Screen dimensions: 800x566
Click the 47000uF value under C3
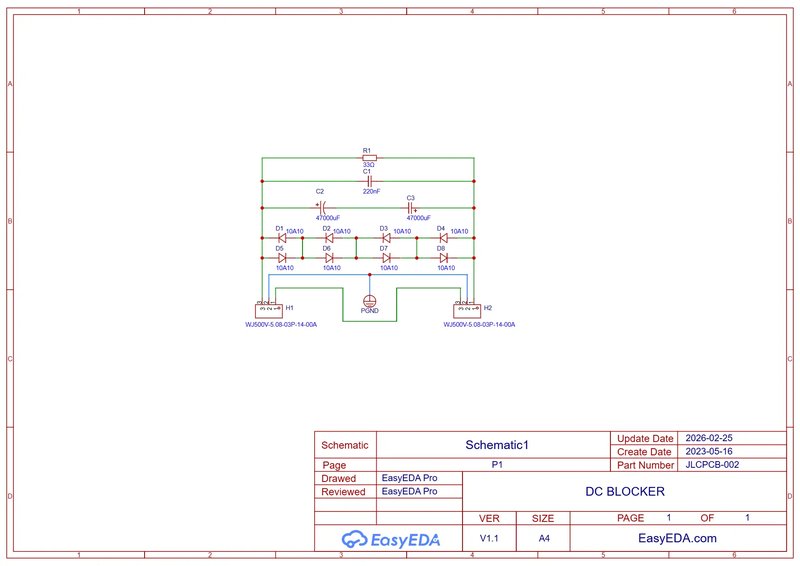coord(418,218)
